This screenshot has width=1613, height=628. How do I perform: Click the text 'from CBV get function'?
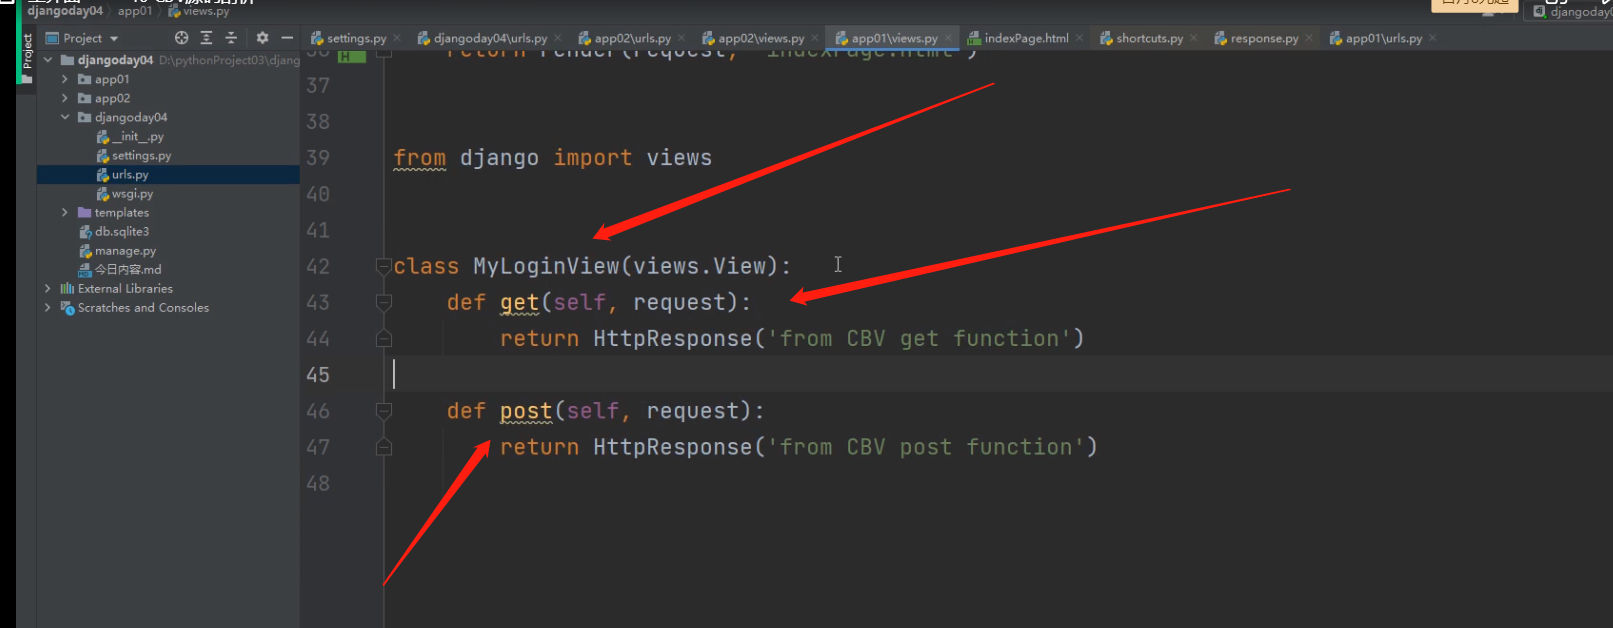(920, 339)
